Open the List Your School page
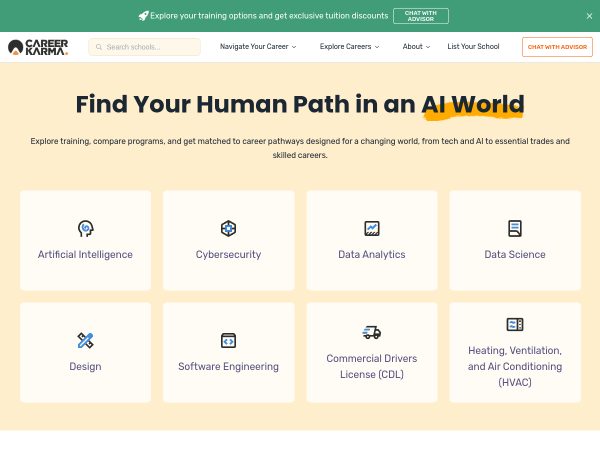 click(473, 47)
